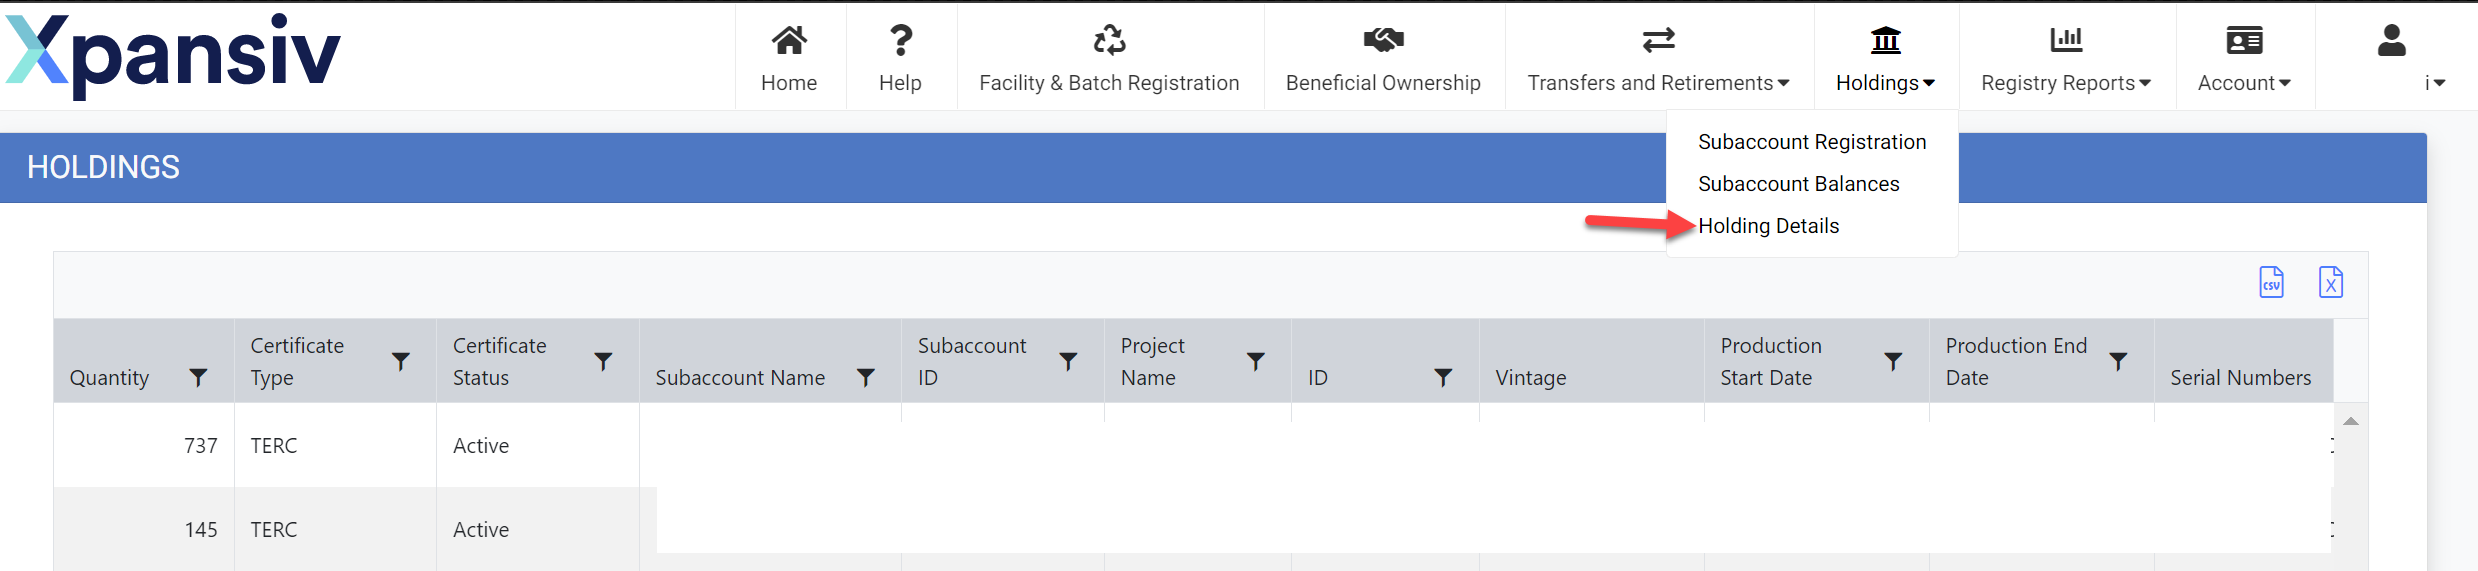Click the Xpansiv logo
2478x571 pixels.
(173, 54)
